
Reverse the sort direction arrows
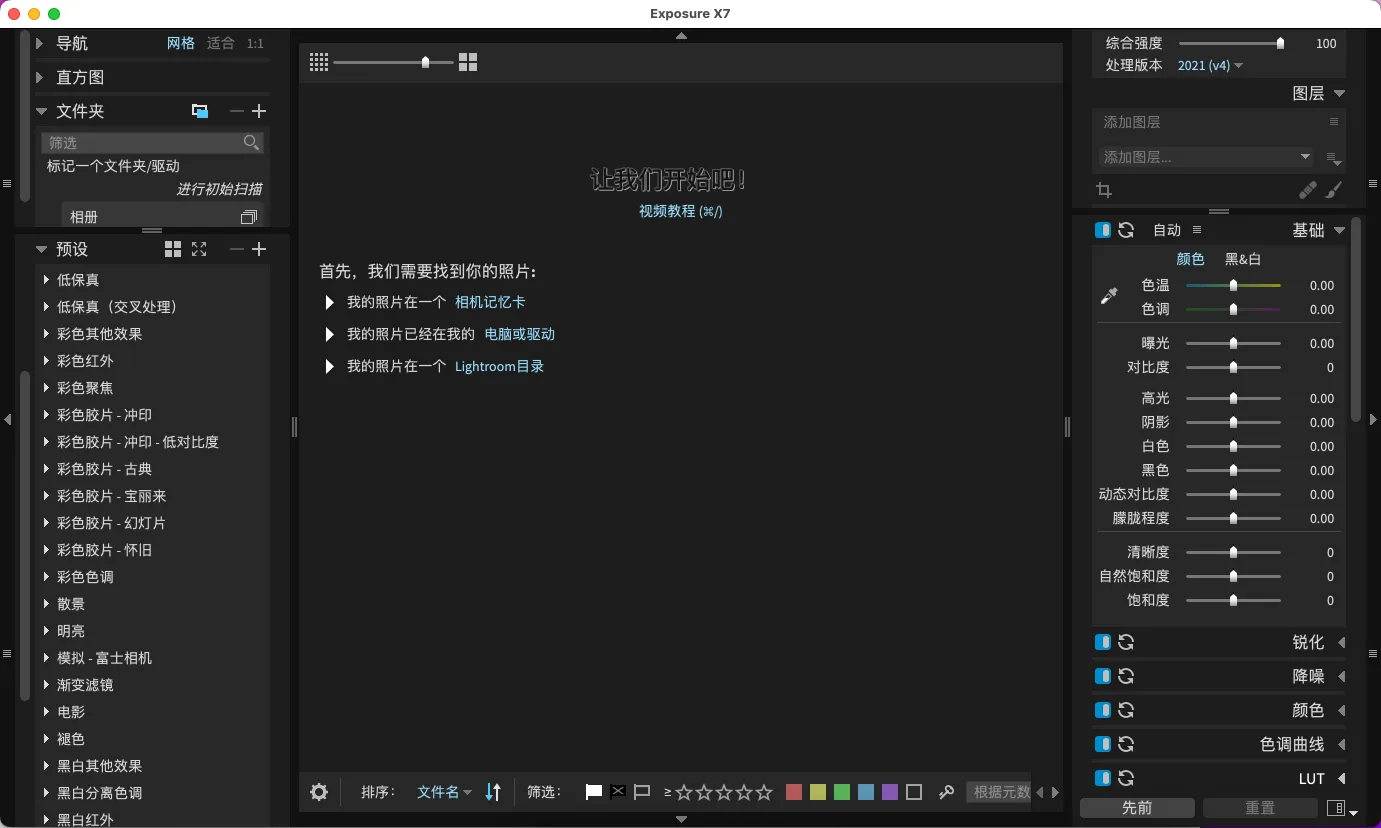[x=493, y=792]
